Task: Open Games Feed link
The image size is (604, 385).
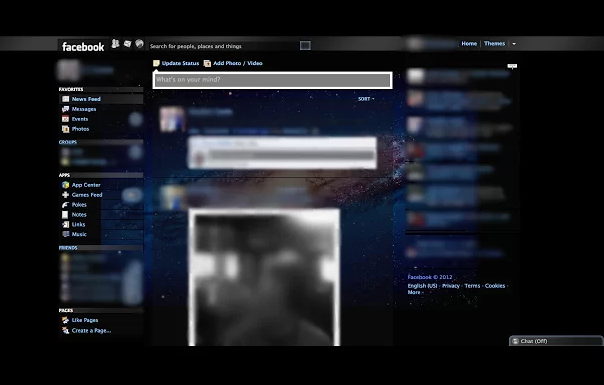Action: click(87, 195)
